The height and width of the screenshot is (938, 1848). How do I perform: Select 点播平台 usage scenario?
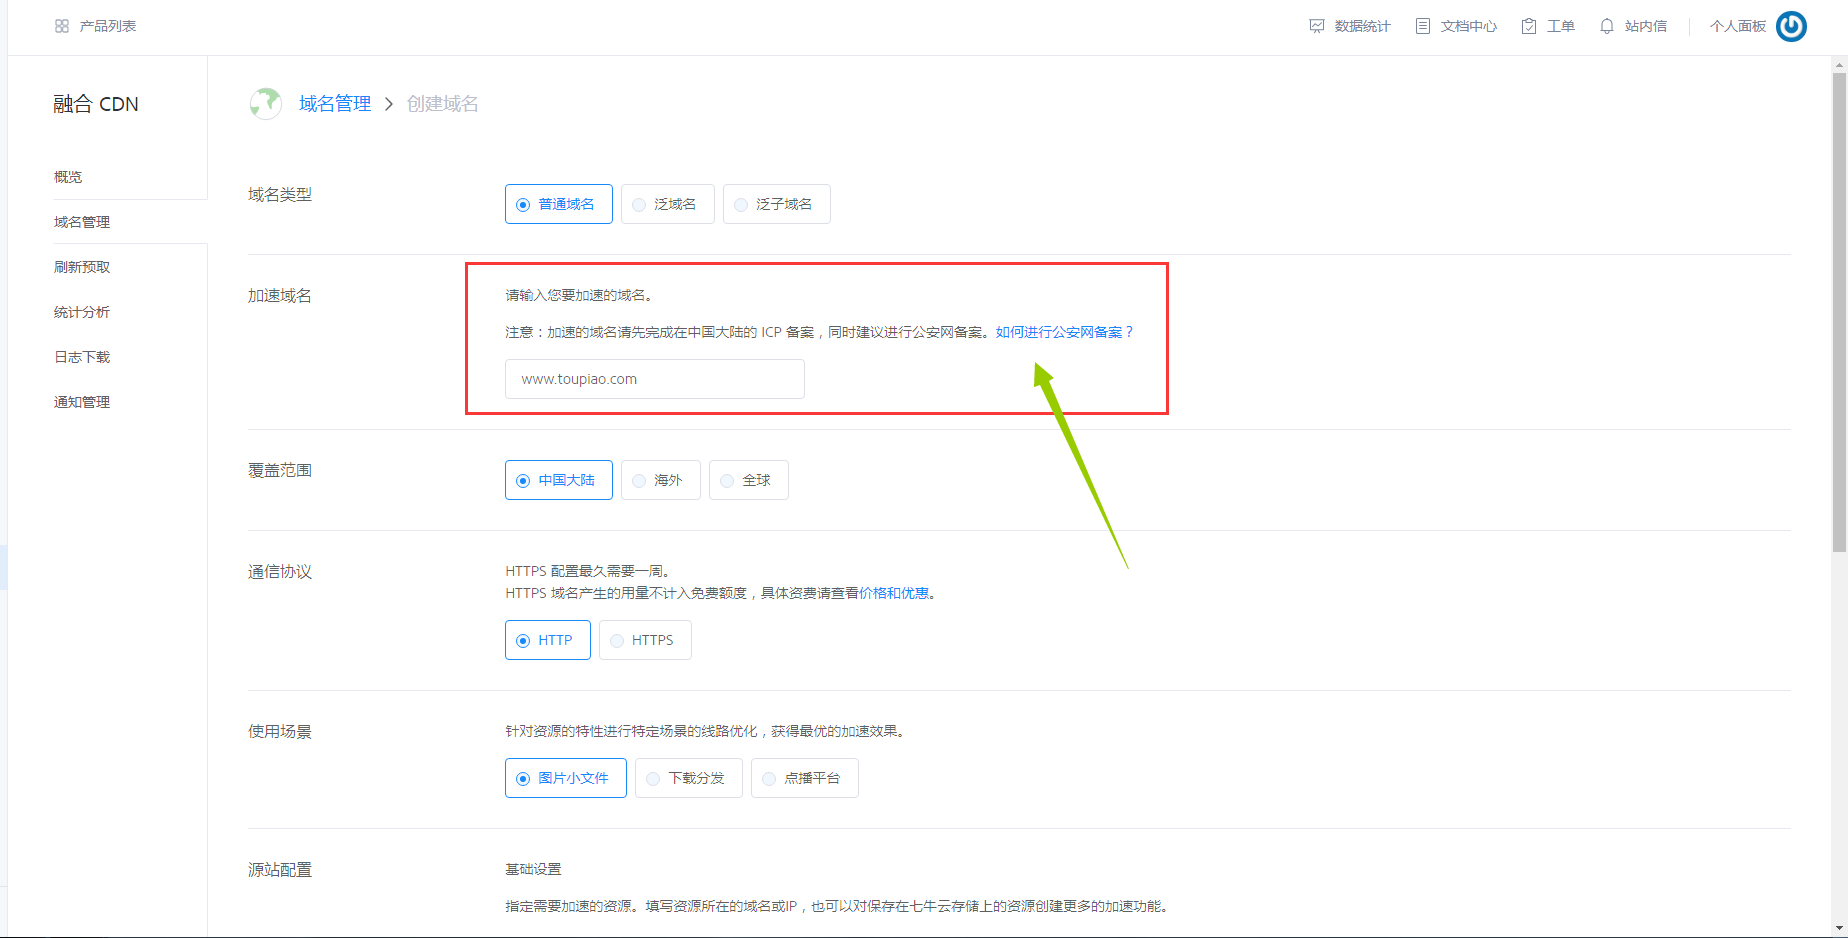coord(805,778)
